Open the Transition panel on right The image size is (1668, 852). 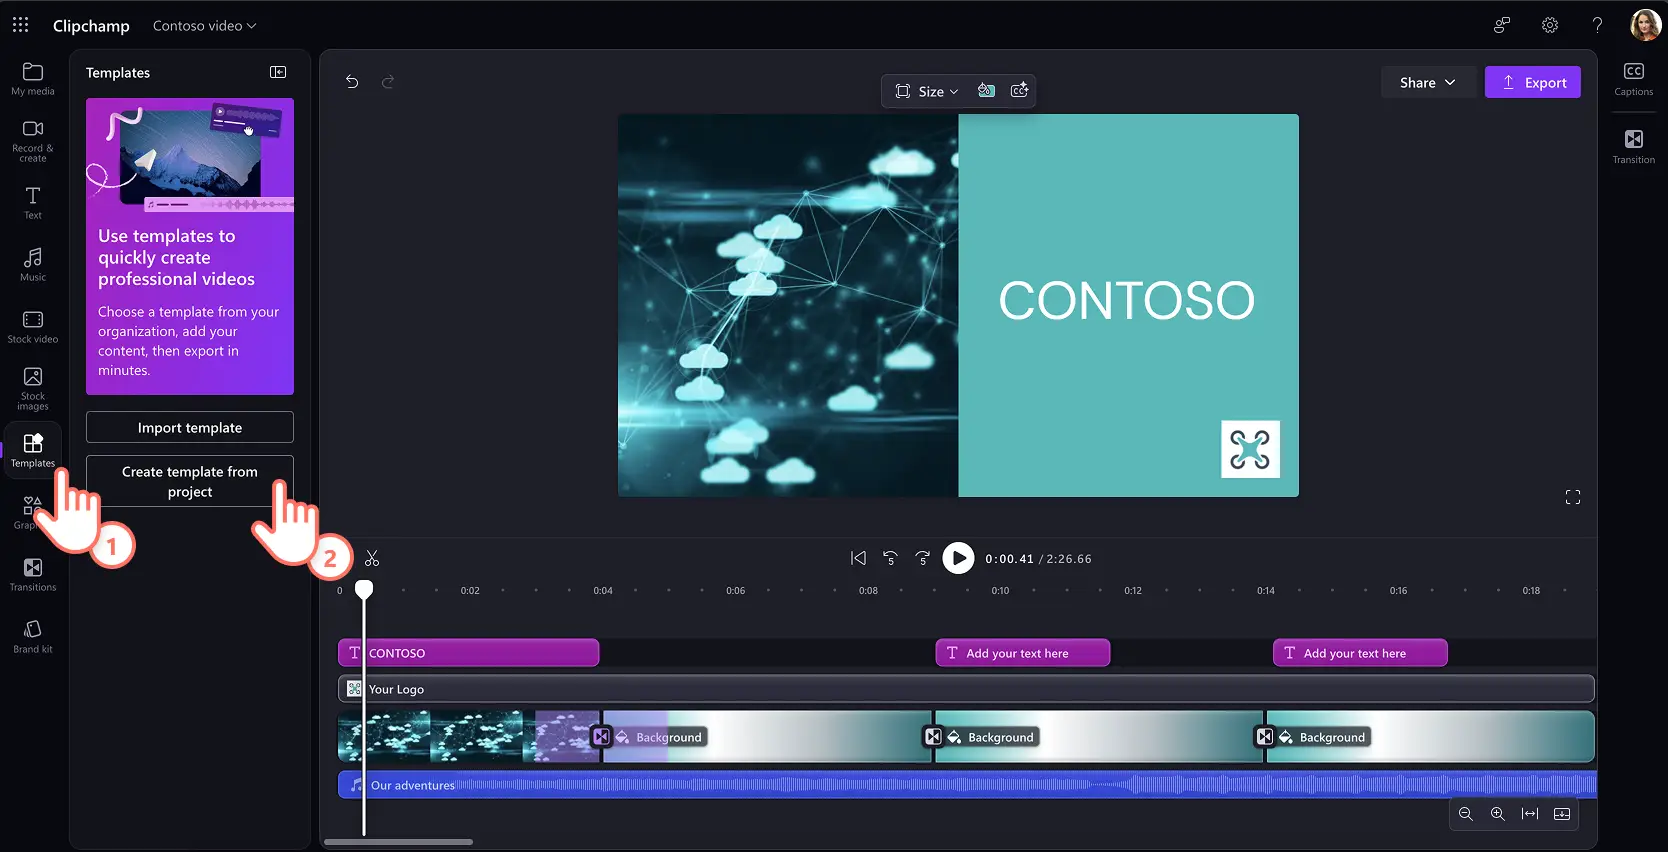click(1634, 147)
